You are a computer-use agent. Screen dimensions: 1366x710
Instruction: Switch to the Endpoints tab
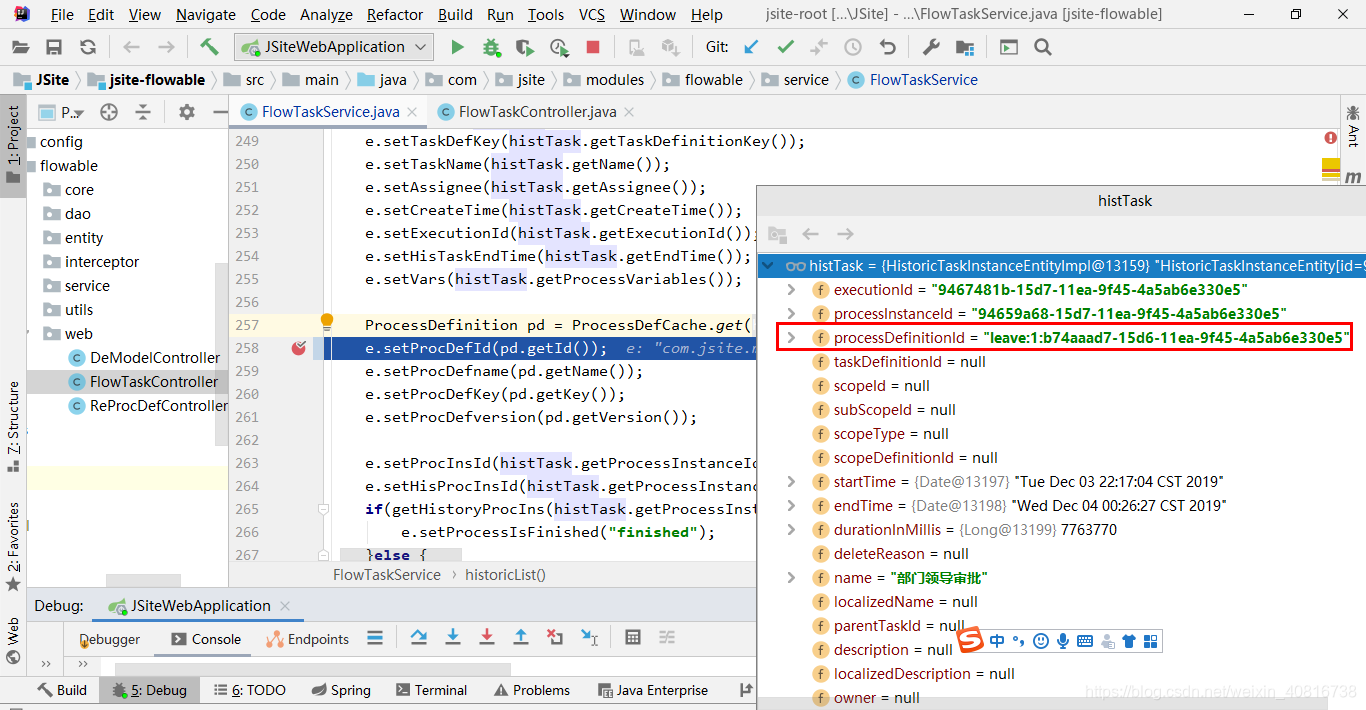307,639
